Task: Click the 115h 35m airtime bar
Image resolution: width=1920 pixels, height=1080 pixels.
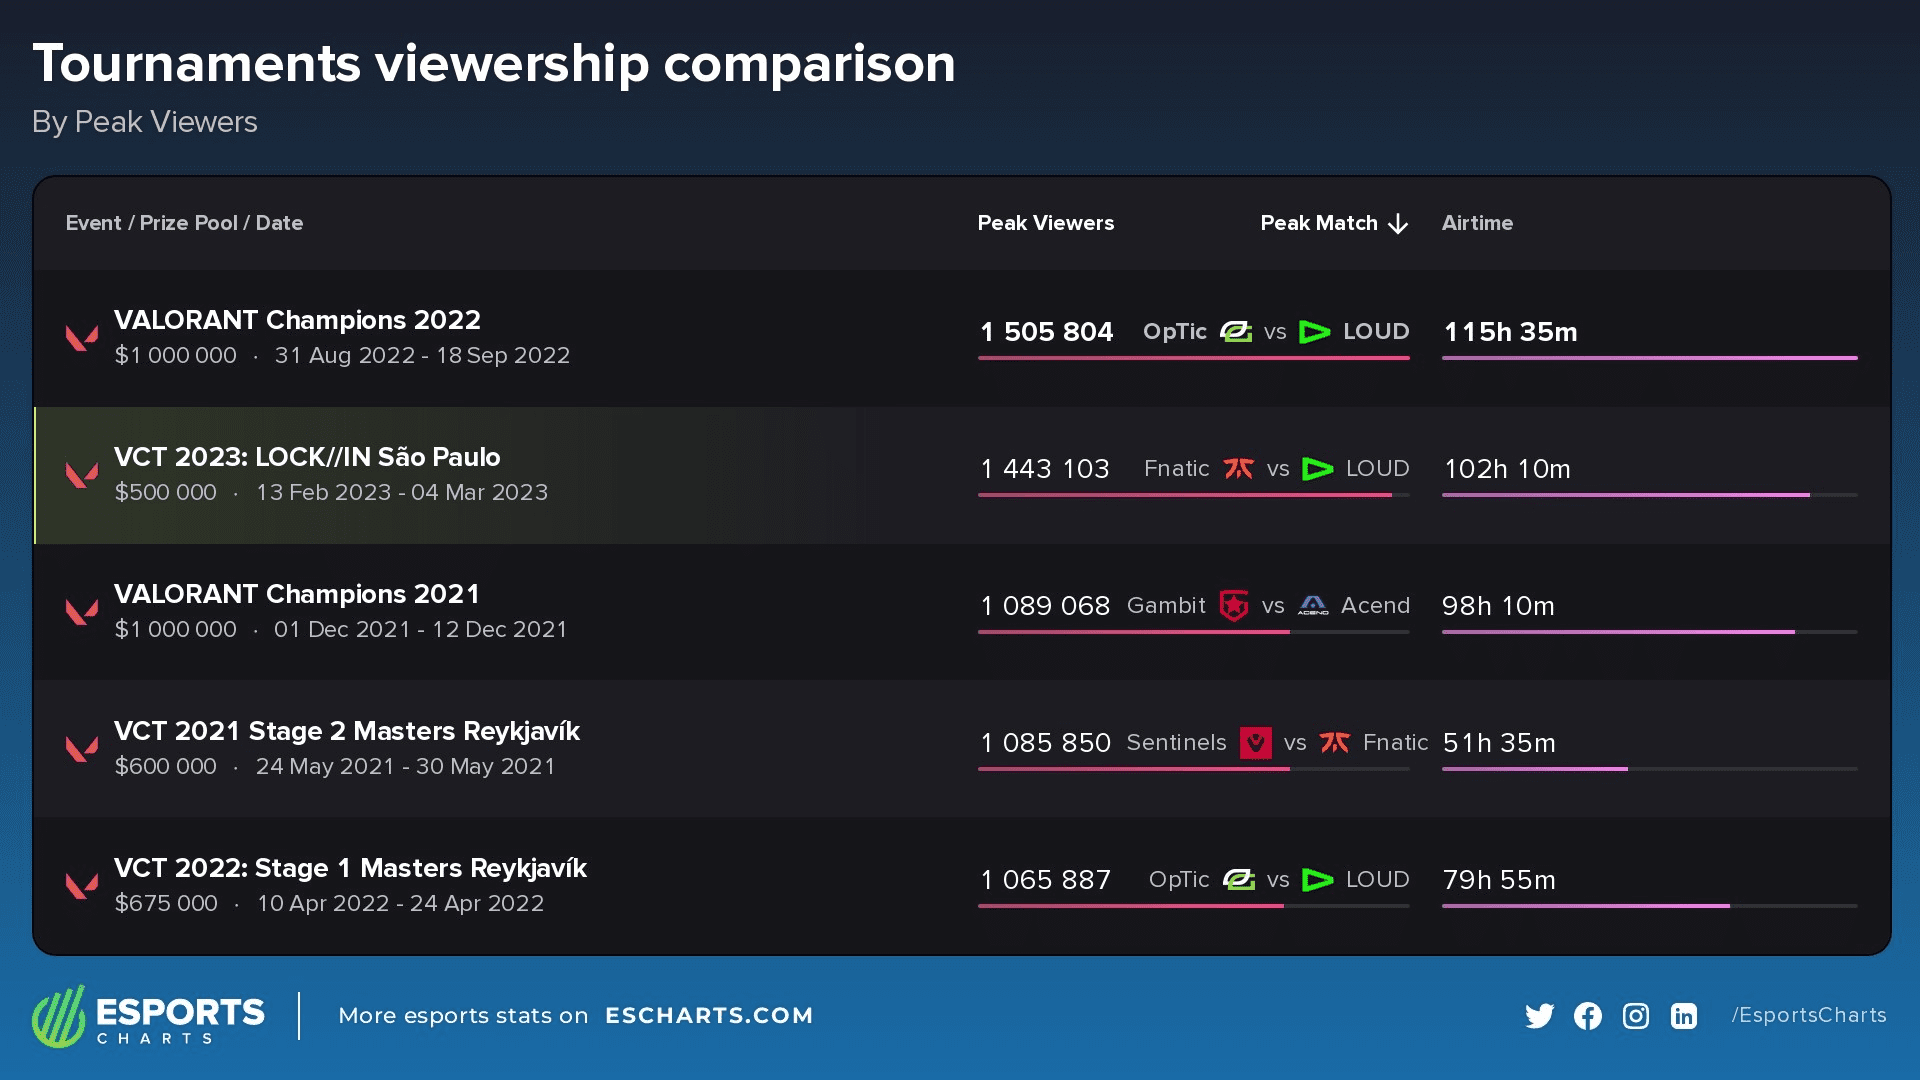Action: [x=1648, y=357]
